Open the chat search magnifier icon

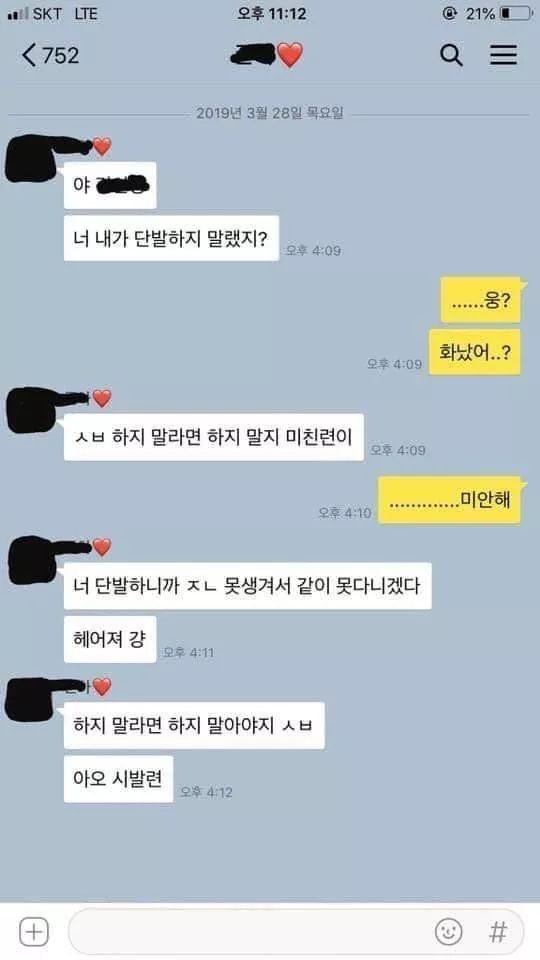[451, 55]
